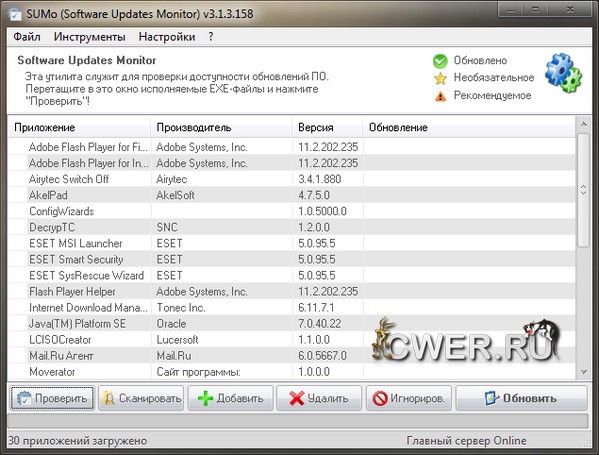Select the ESET SysRescue Wizard row

292,275
